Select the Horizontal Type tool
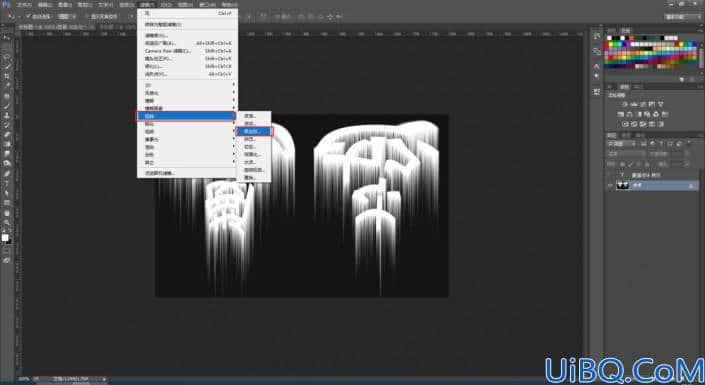The image size is (705, 385). click(x=7, y=183)
